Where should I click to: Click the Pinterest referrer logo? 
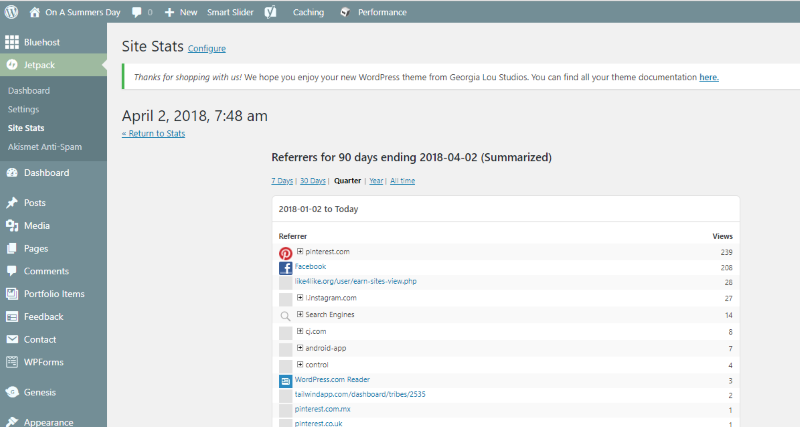pyautogui.click(x=286, y=253)
